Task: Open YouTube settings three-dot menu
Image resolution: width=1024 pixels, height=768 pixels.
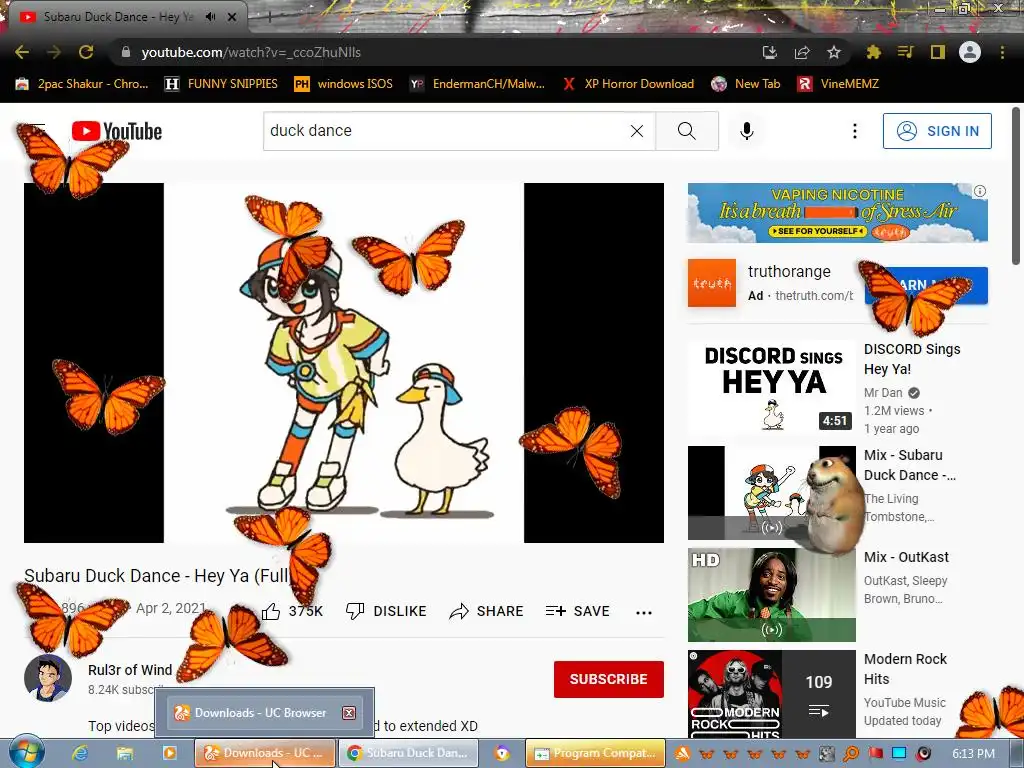Action: [854, 131]
